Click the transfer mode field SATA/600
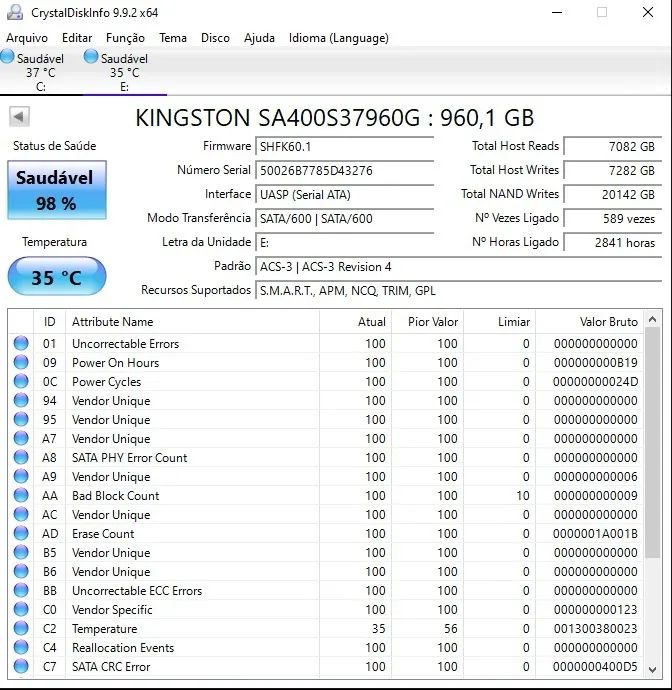The height and width of the screenshot is (690, 672). pyautogui.click(x=345, y=219)
